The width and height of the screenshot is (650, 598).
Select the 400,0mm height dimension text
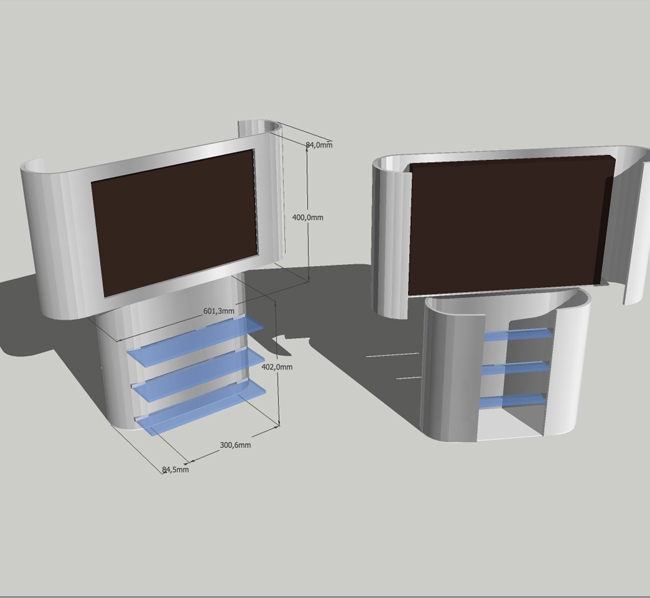click(307, 217)
